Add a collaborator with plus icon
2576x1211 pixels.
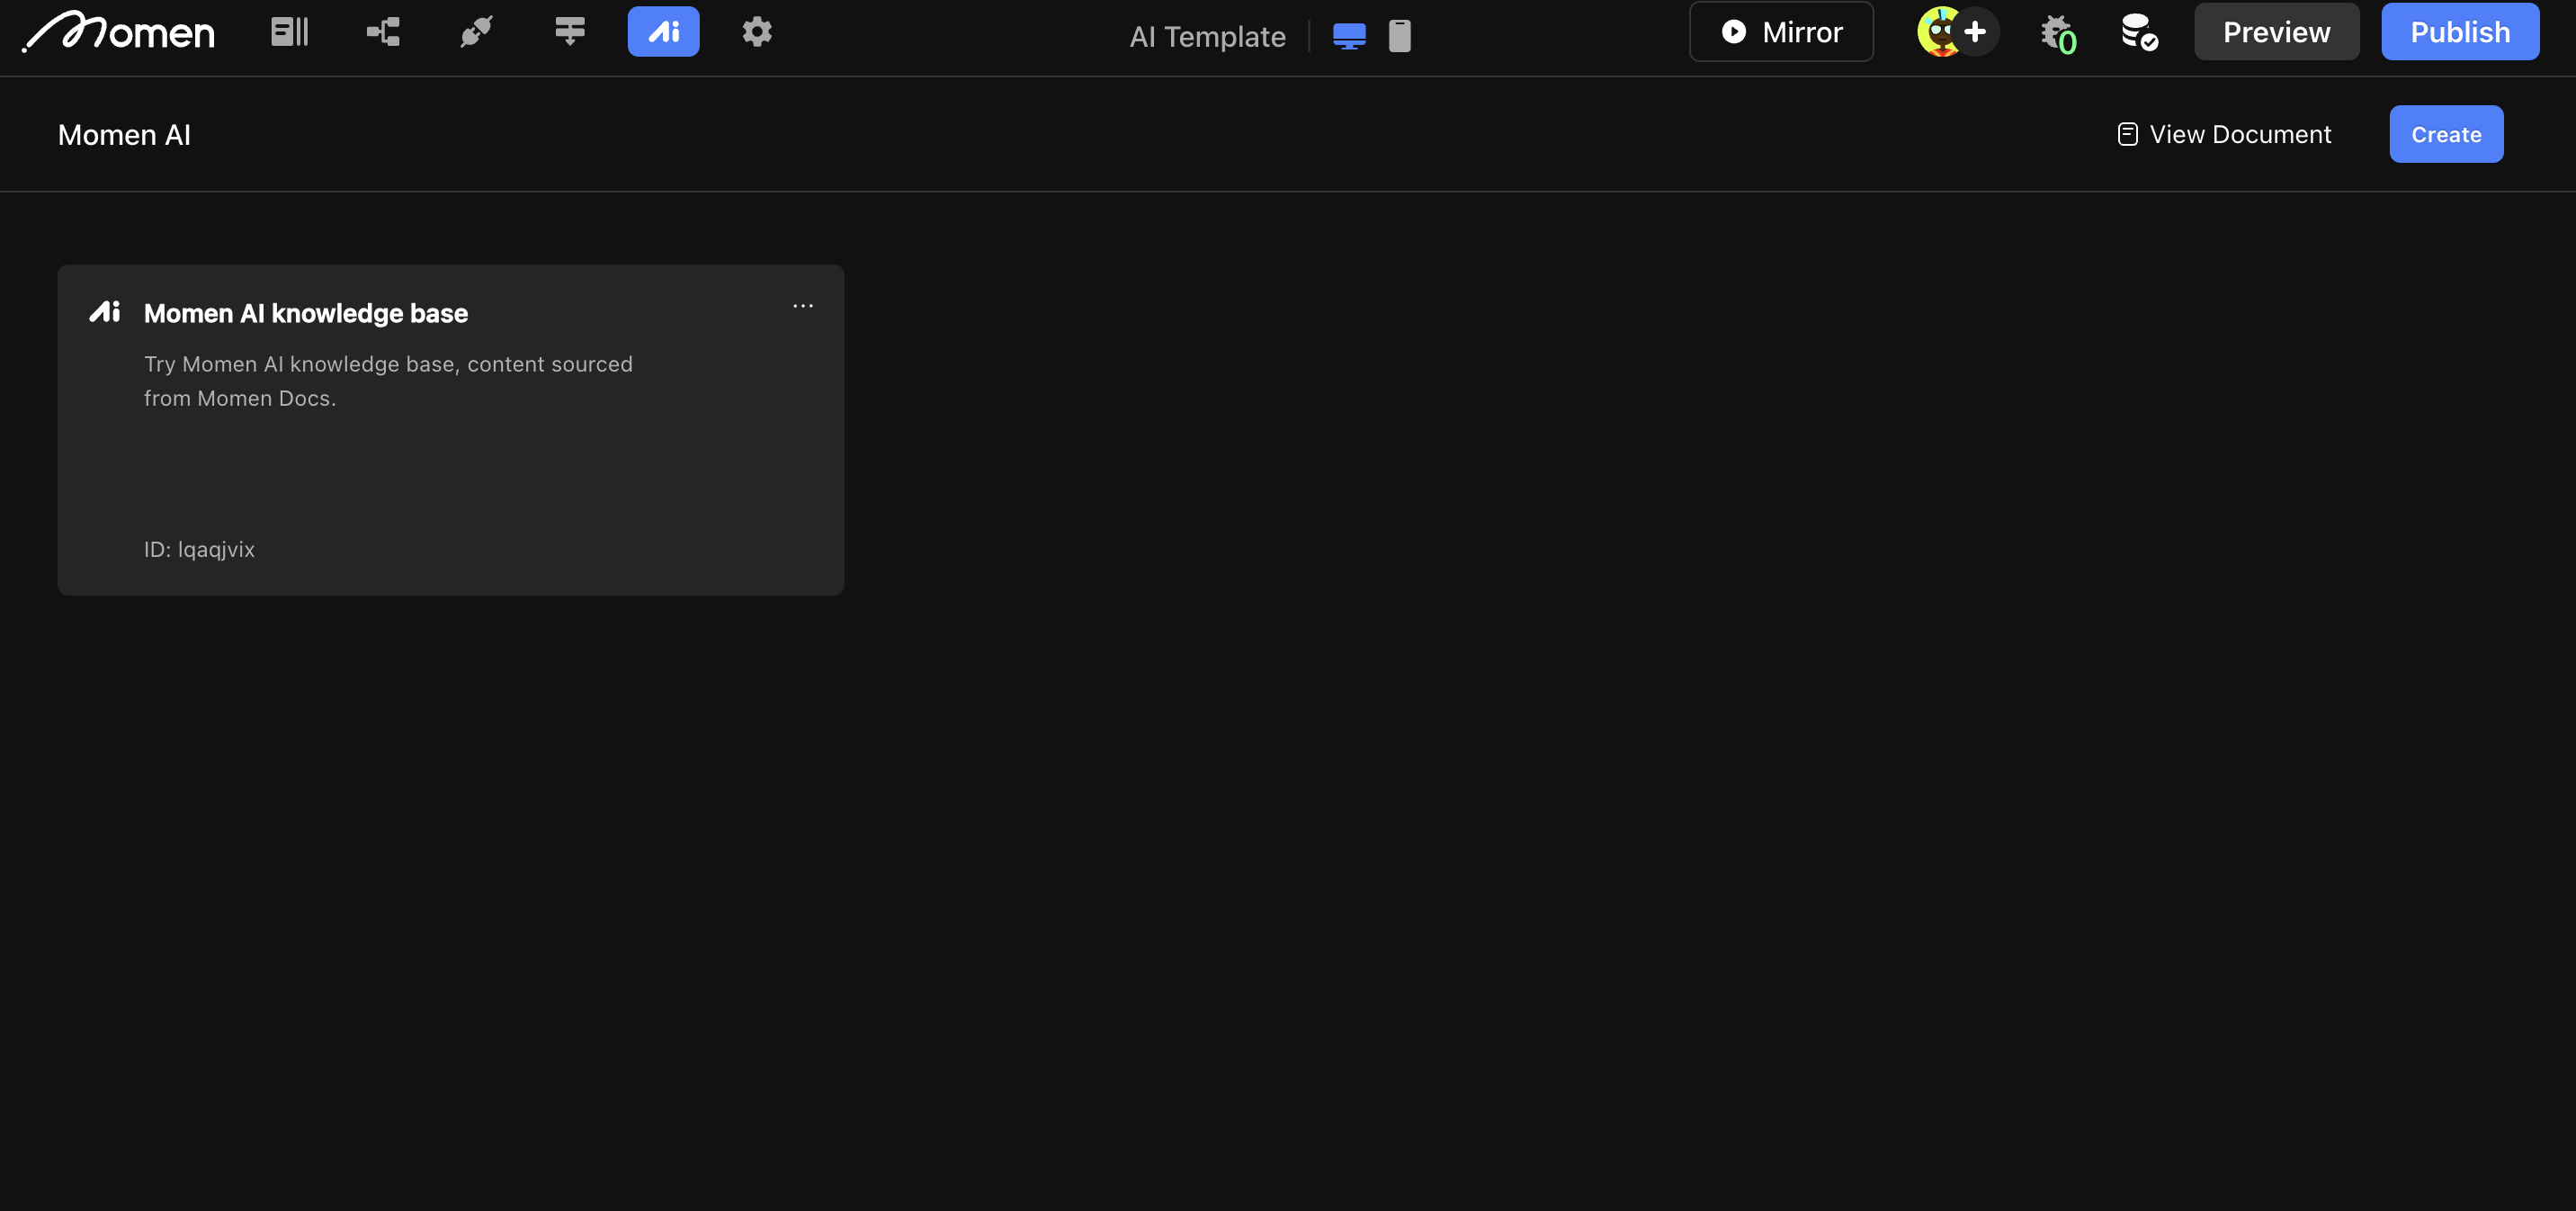pos(1975,32)
